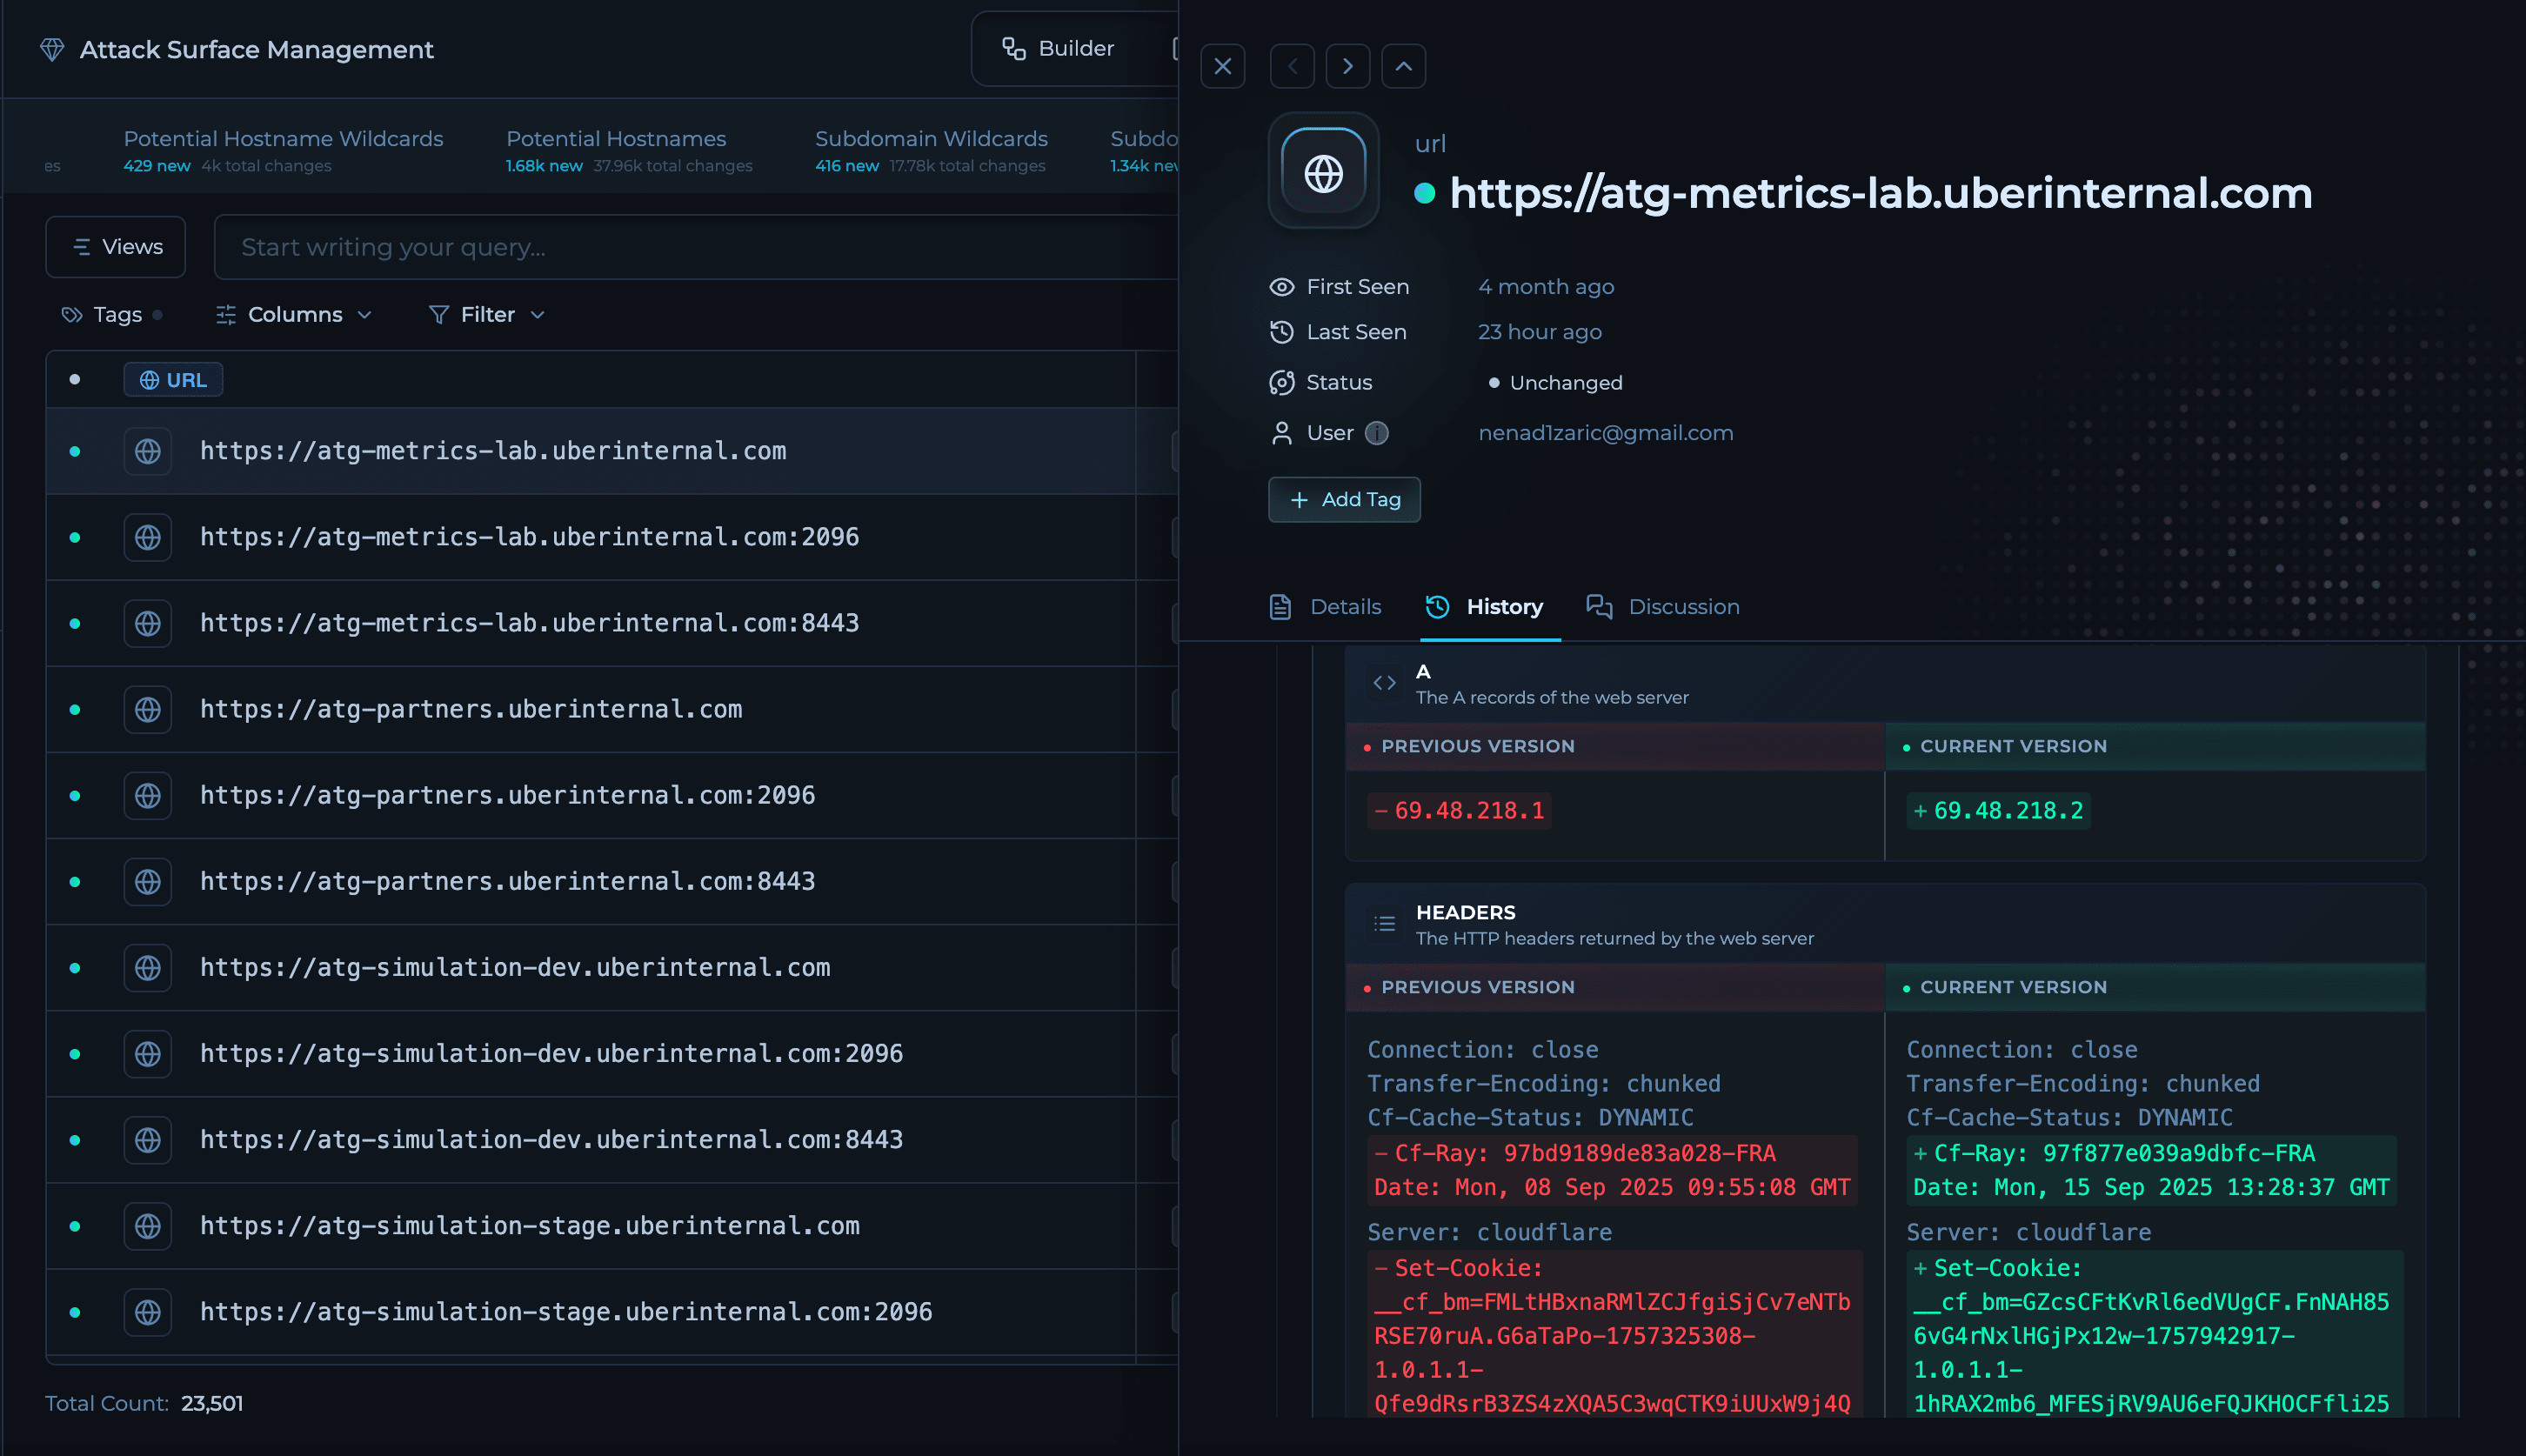
Task: Go to next item with right chevron
Action: 1347,66
